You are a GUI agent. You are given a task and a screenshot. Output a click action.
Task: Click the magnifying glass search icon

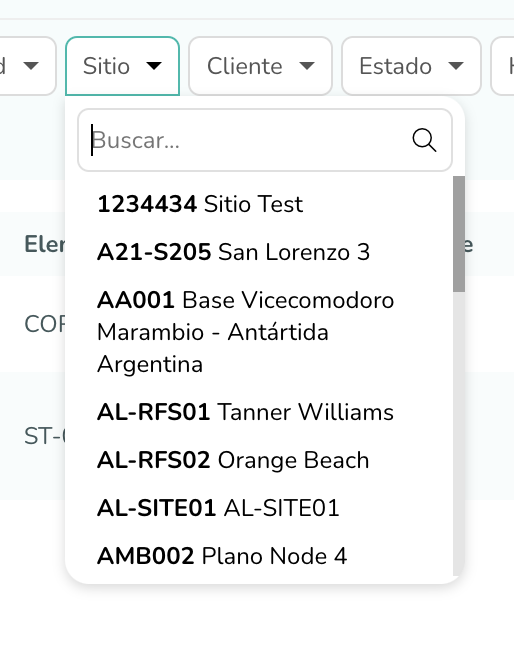click(424, 140)
